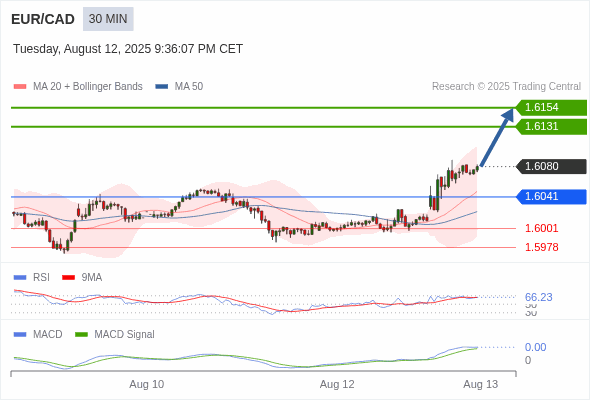The width and height of the screenshot is (590, 400).
Task: Click the MACD Signal green swatch
Action: 81,335
